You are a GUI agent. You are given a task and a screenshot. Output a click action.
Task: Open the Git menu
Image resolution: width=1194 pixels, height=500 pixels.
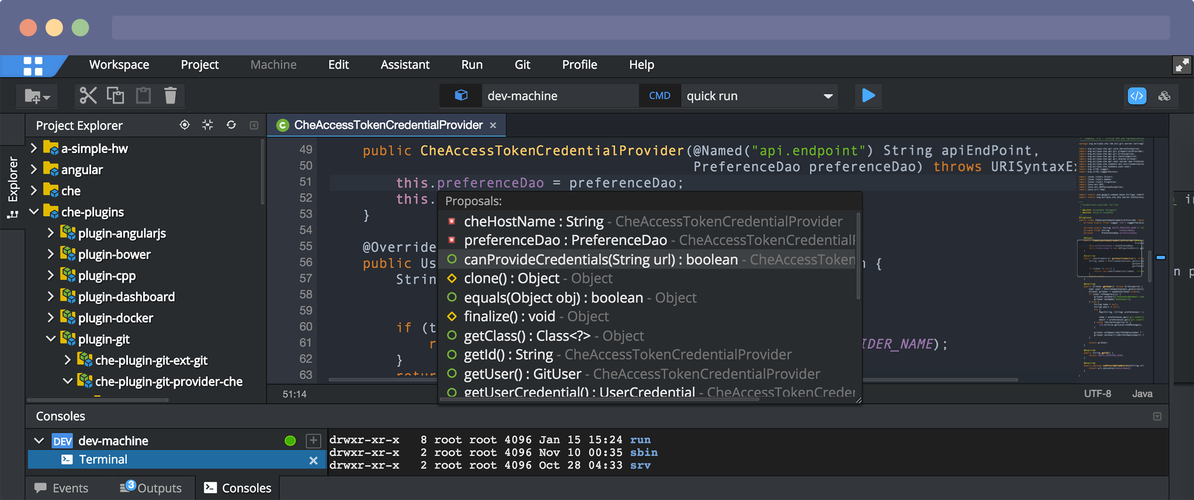pyautogui.click(x=522, y=65)
